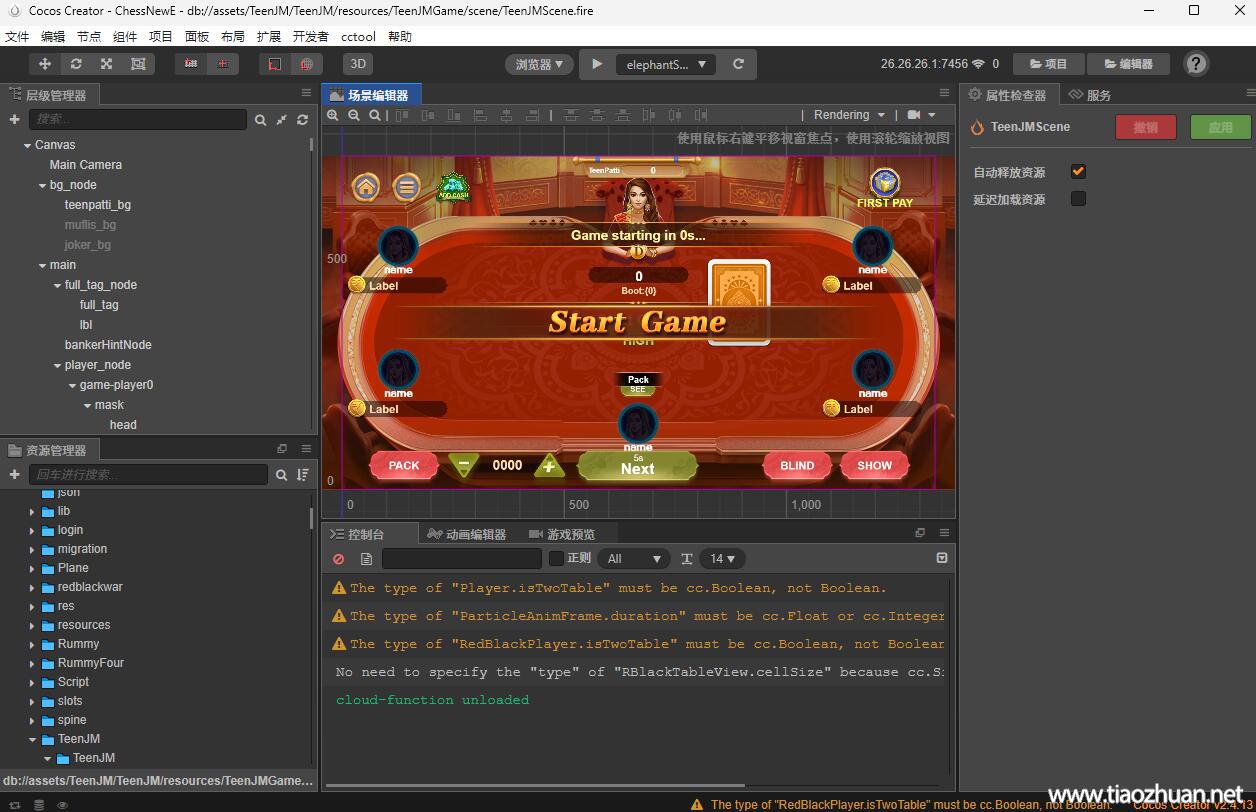Select the move transform tool
Image resolution: width=1256 pixels, height=812 pixels.
point(44,64)
